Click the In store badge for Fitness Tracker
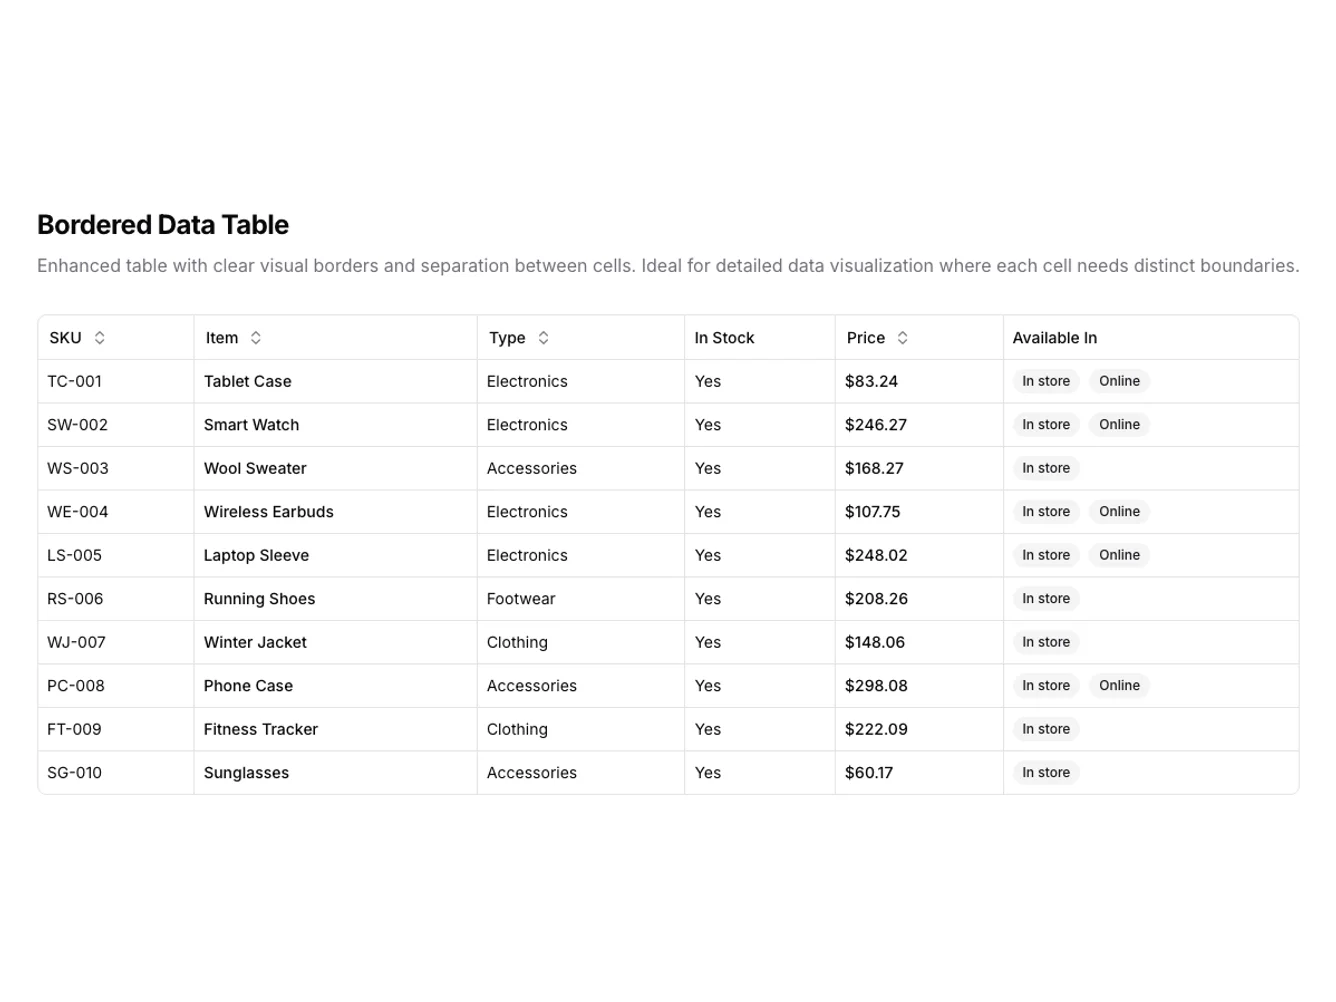Viewport: 1336px width, 1002px height. tap(1045, 729)
